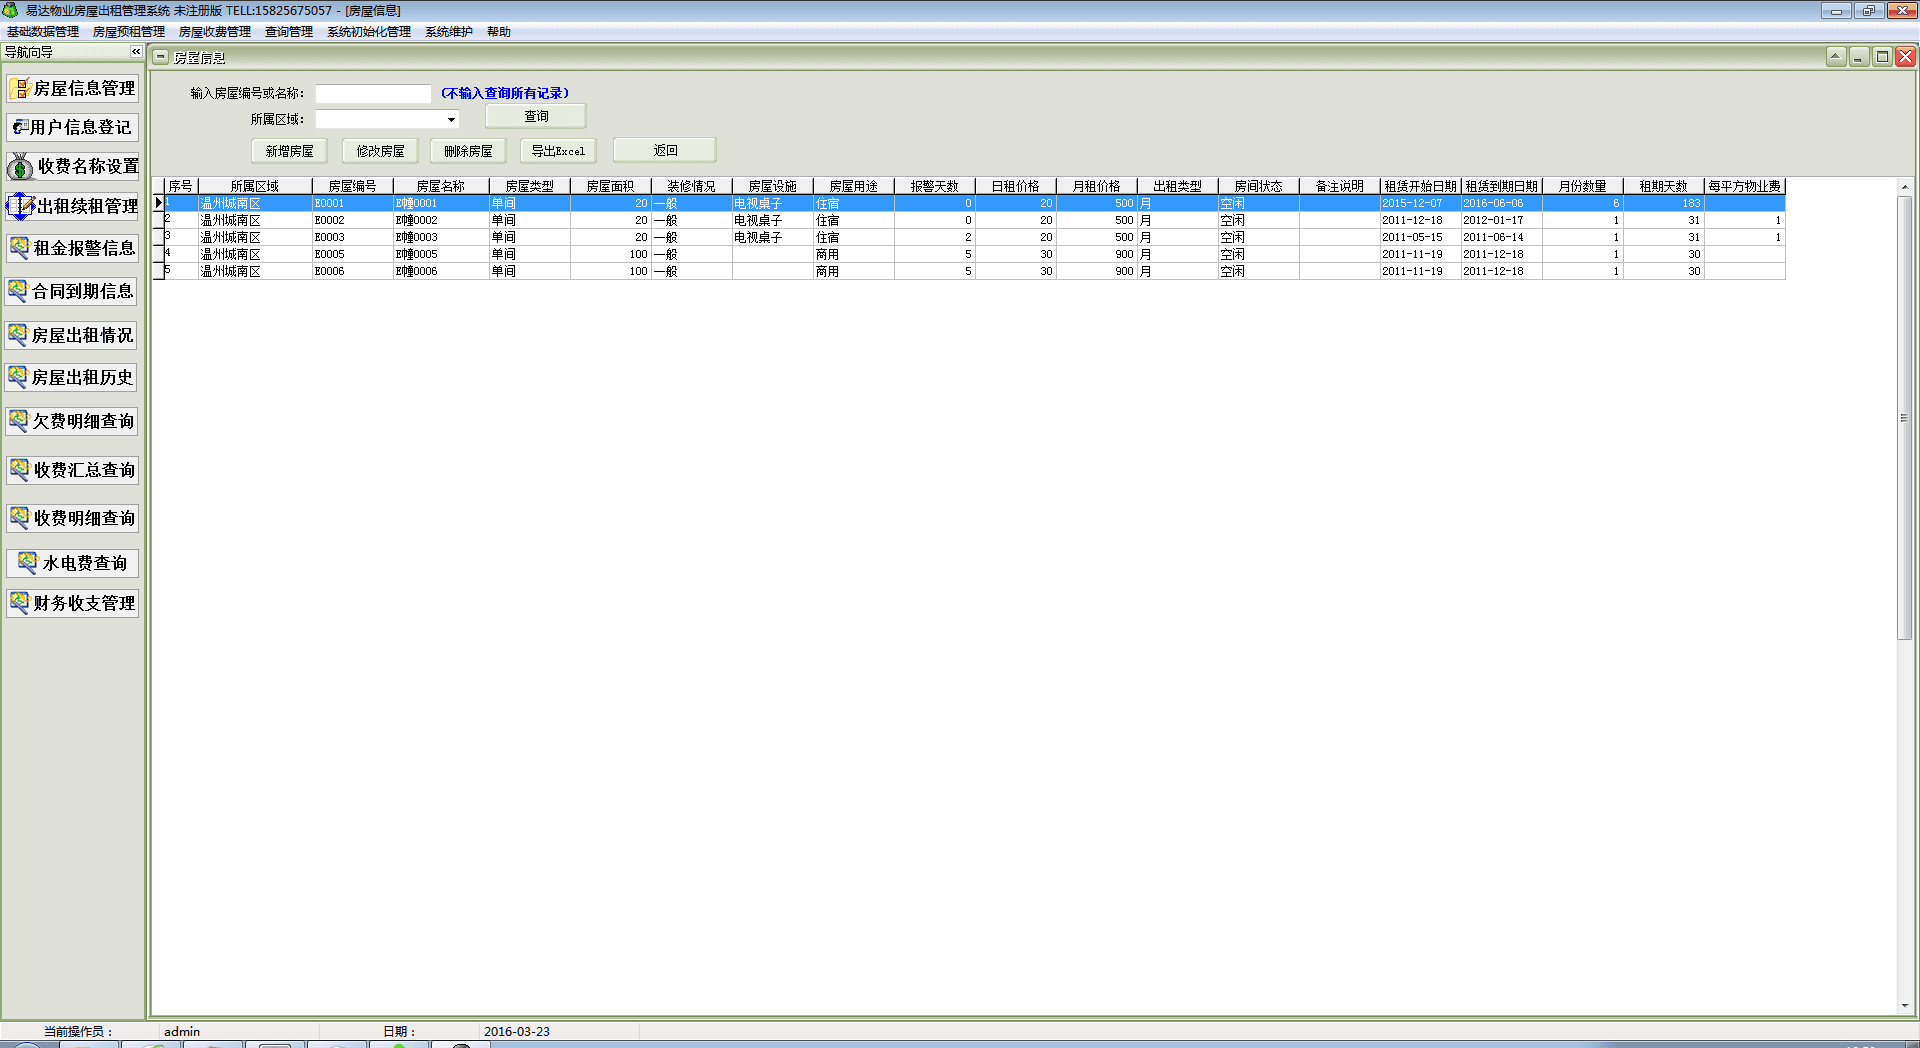Click the 租赁开始日期 column header
Viewport: 1920px width, 1048px height.
pos(1420,186)
